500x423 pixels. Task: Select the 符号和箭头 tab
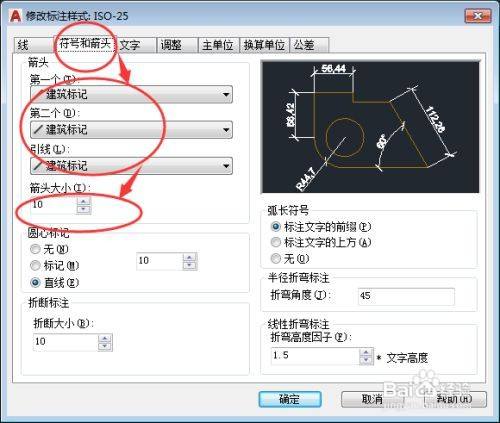[x=85, y=44]
